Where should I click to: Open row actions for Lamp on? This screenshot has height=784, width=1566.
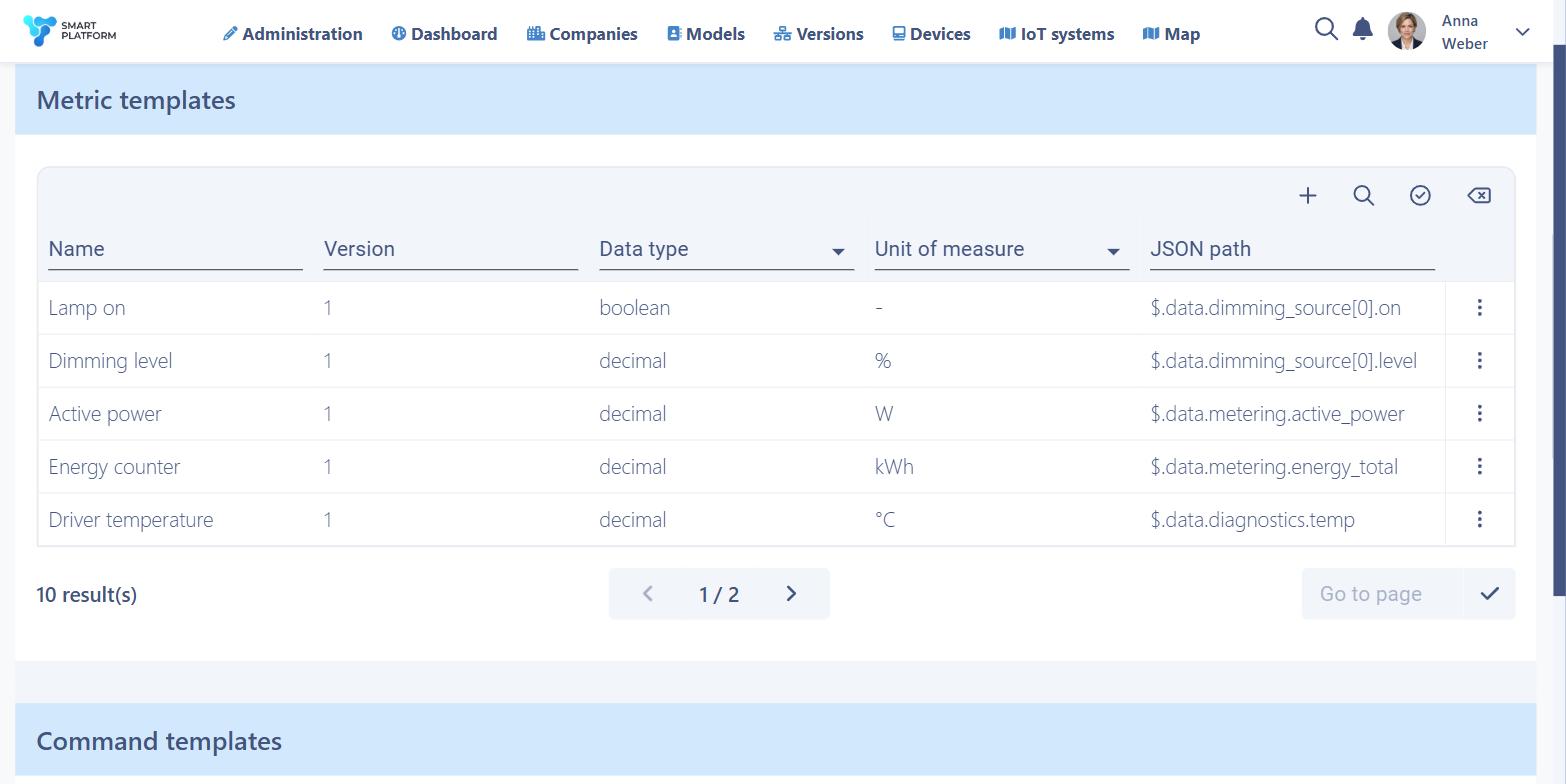click(1479, 308)
